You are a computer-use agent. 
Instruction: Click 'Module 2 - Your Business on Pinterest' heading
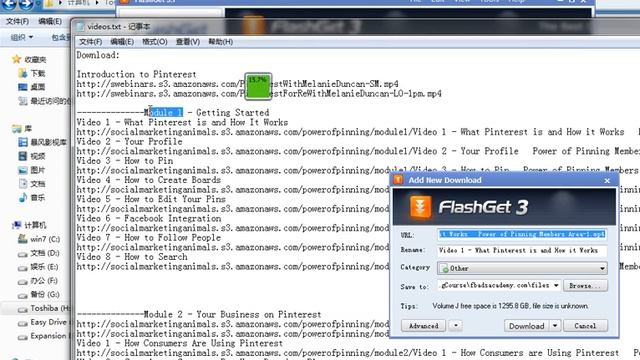point(232,315)
